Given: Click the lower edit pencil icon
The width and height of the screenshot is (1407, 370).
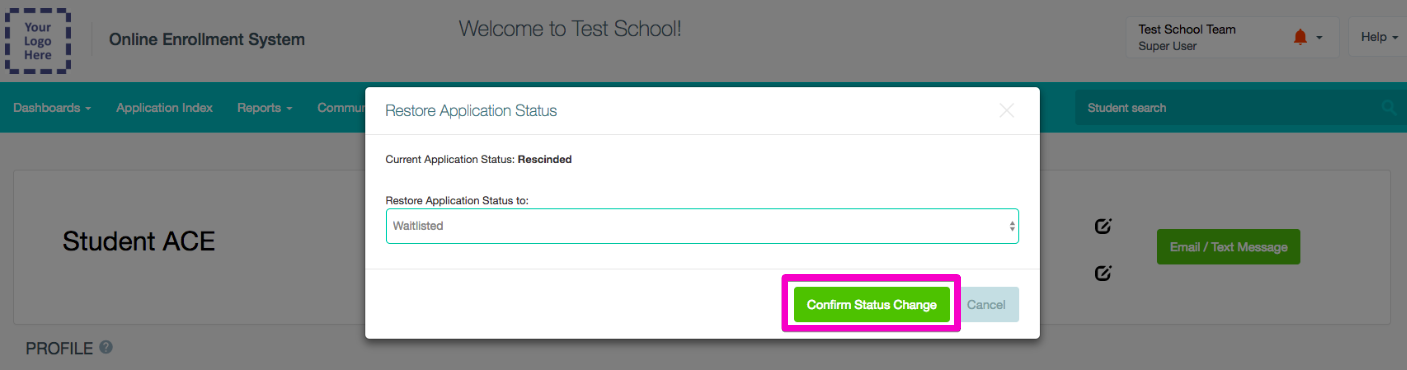Looking at the screenshot, I should [1103, 272].
